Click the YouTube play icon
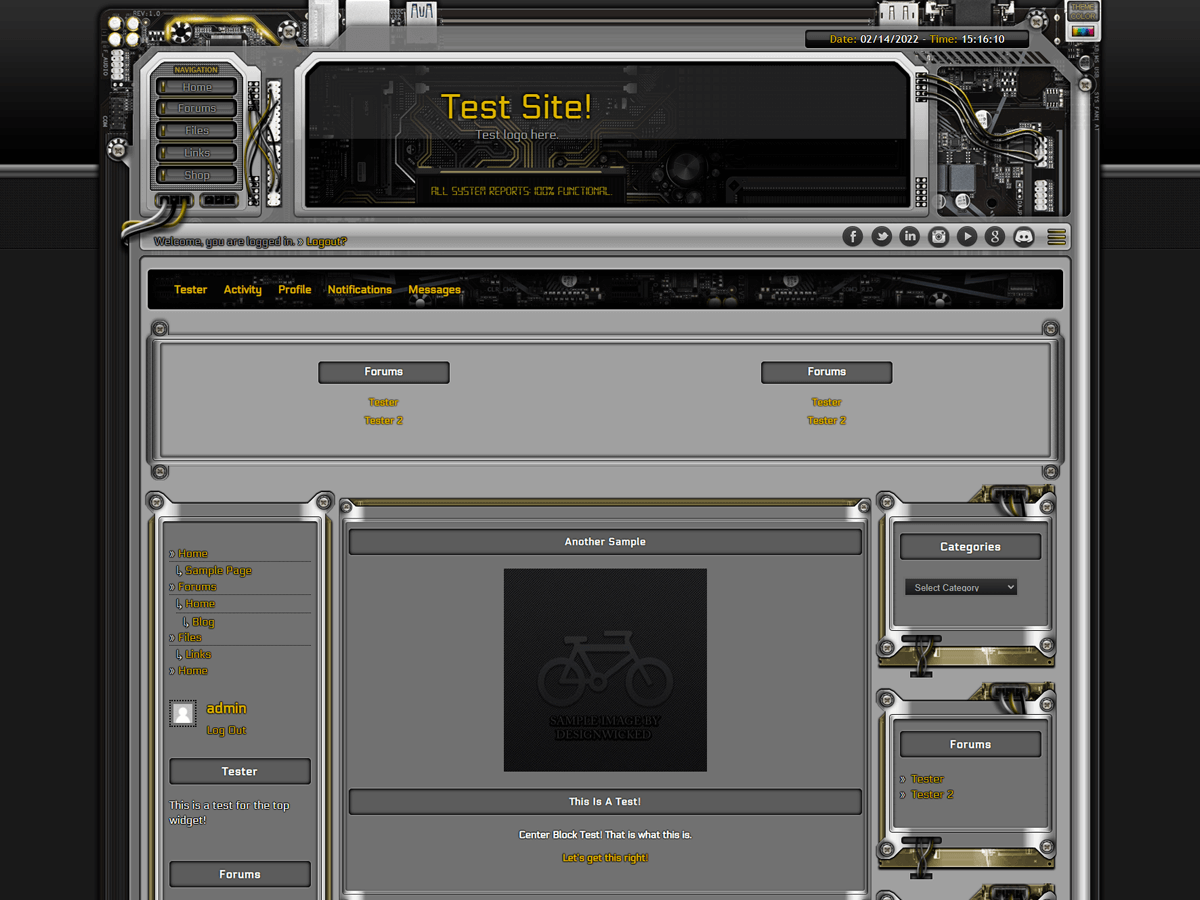 (966, 236)
